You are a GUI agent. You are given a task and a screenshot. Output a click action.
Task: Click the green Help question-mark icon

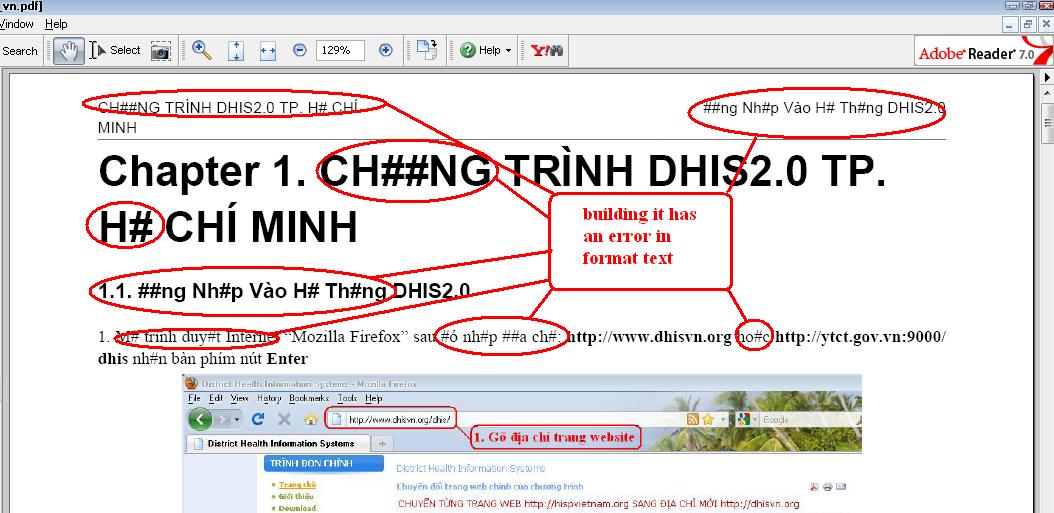pos(468,50)
